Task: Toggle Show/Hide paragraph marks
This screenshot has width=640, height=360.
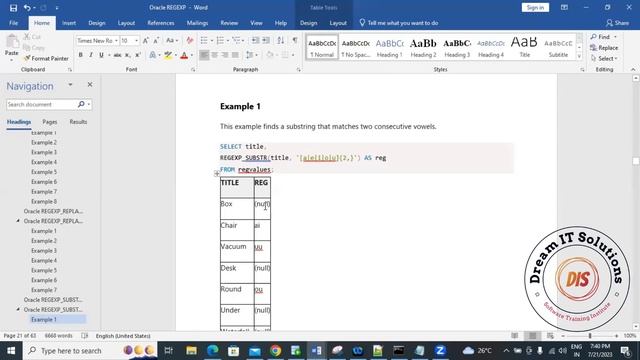Action: [x=295, y=40]
